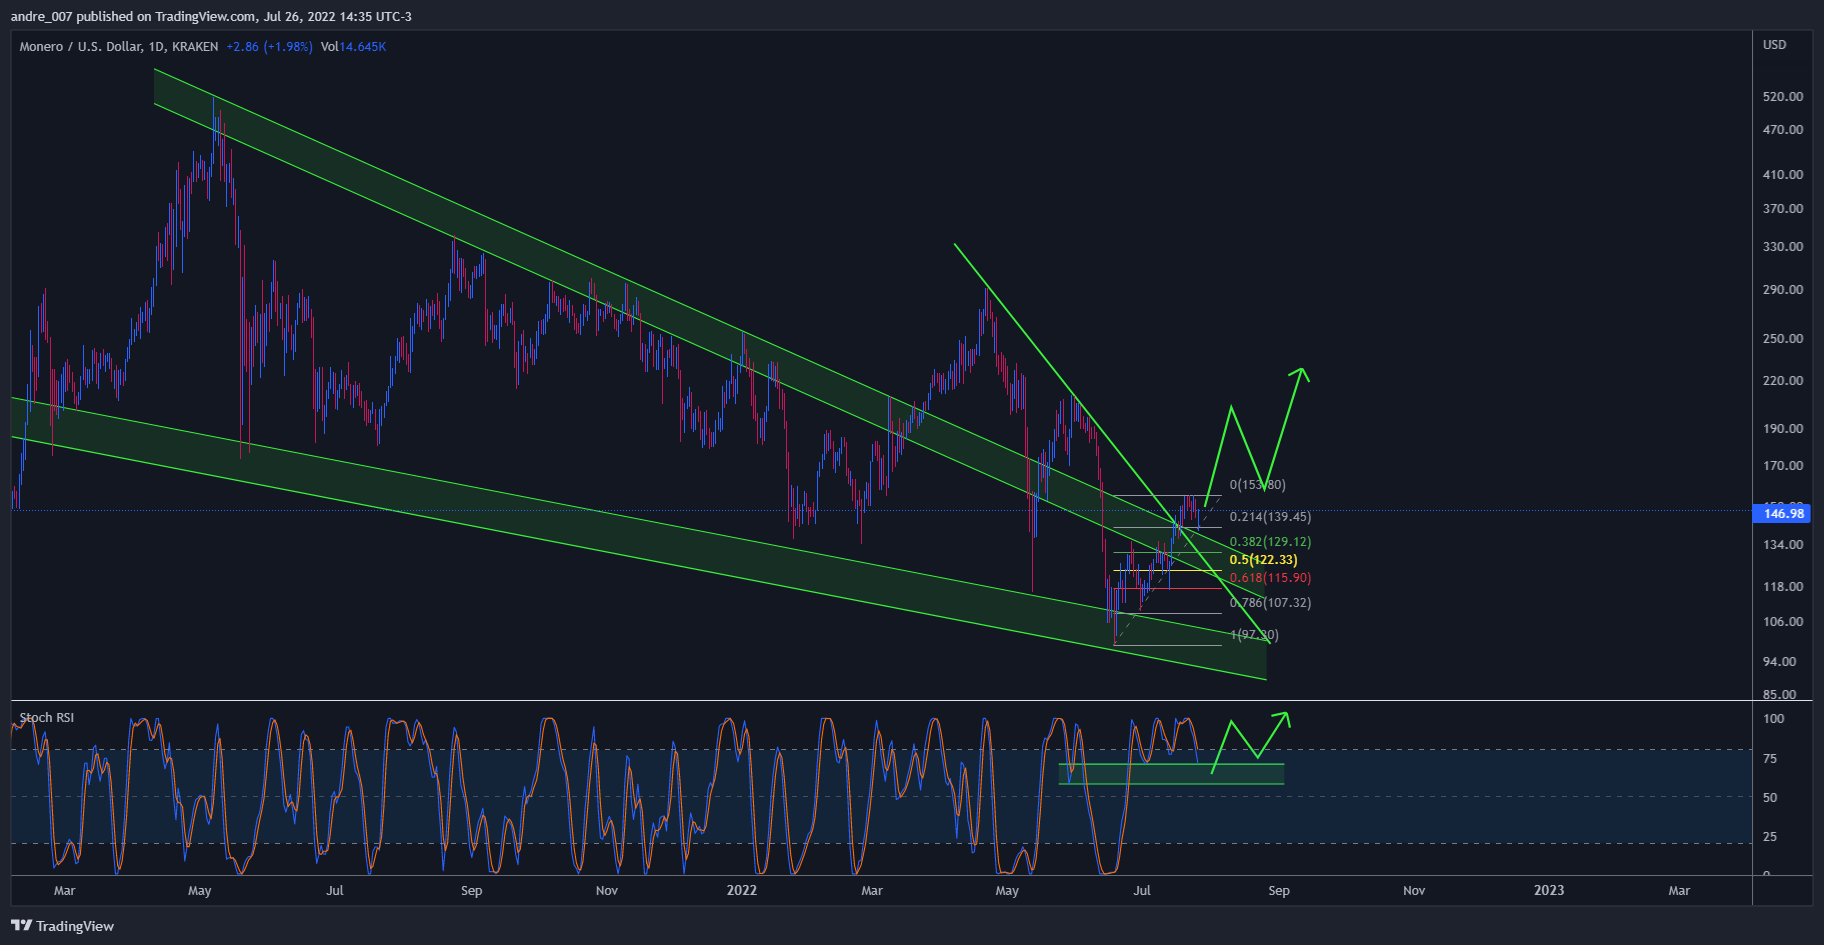Click the Nov label just before 2022
The image size is (1824, 945).
coord(607,891)
